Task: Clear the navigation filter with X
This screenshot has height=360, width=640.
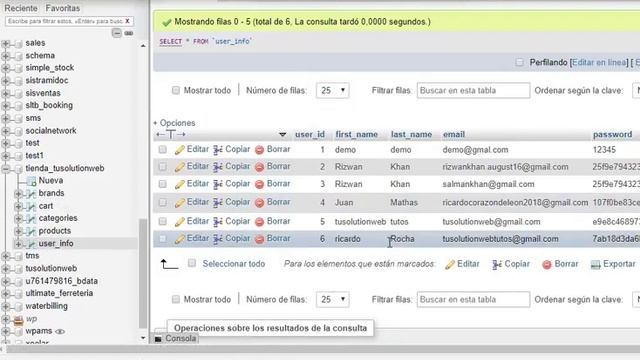Action: pos(127,21)
